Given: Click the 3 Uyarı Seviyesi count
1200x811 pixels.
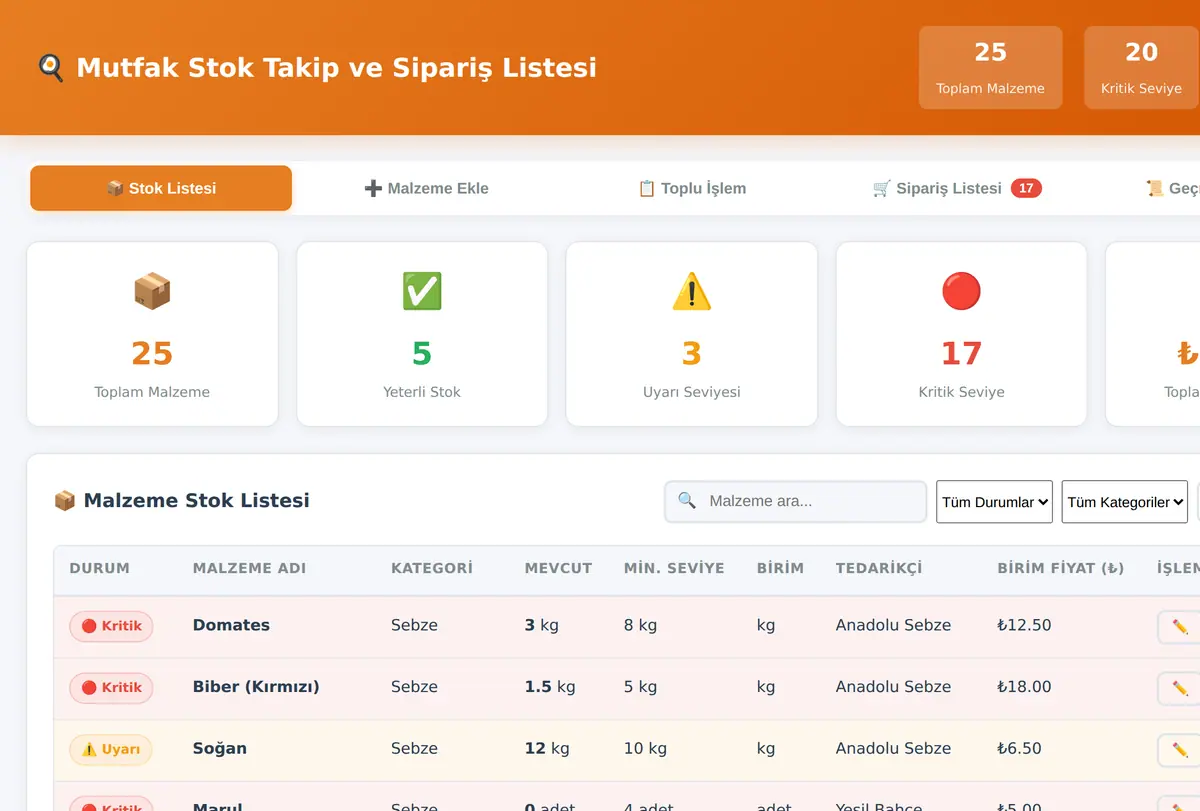Looking at the screenshot, I should (692, 353).
